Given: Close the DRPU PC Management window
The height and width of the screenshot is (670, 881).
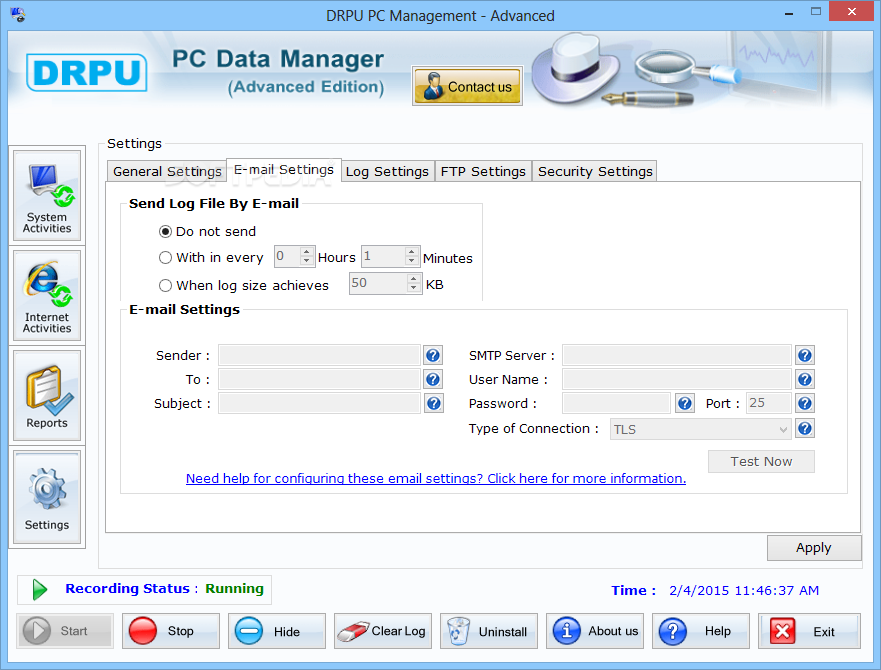Looking at the screenshot, I should coord(852,12).
